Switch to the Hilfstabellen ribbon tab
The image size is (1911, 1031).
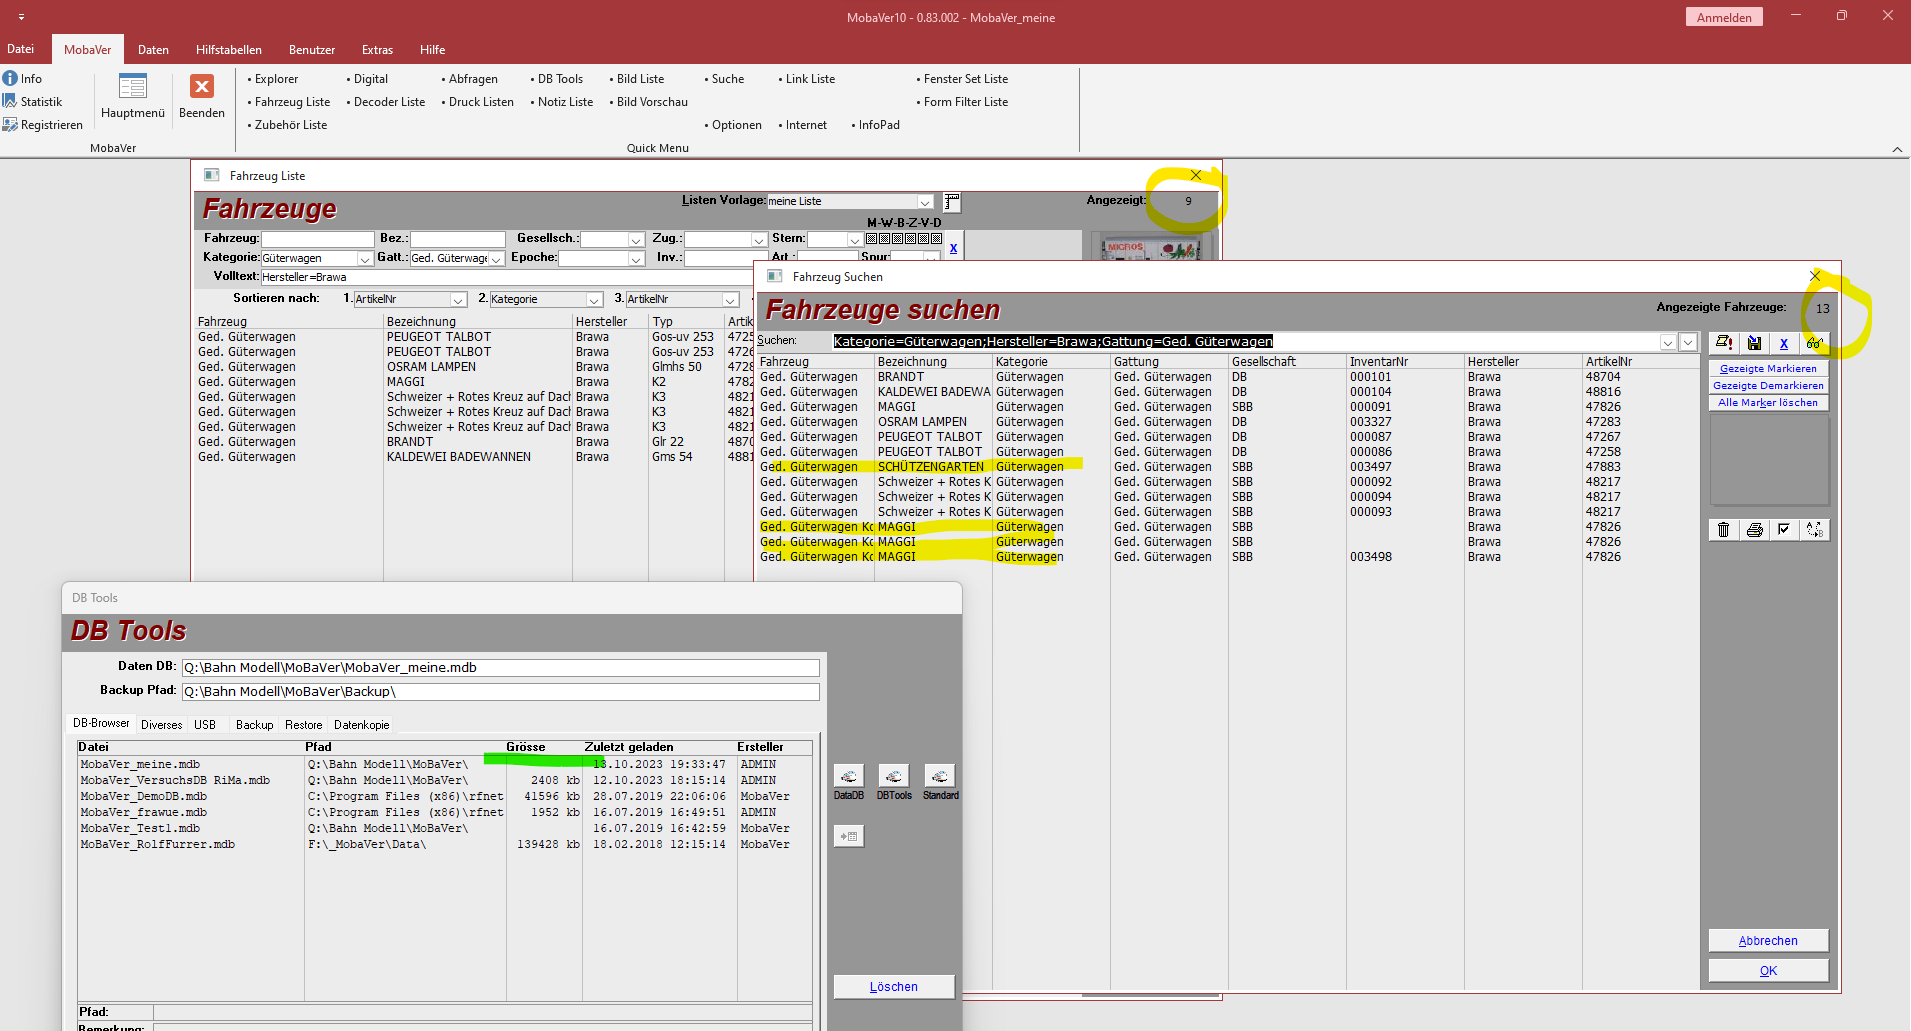[229, 50]
